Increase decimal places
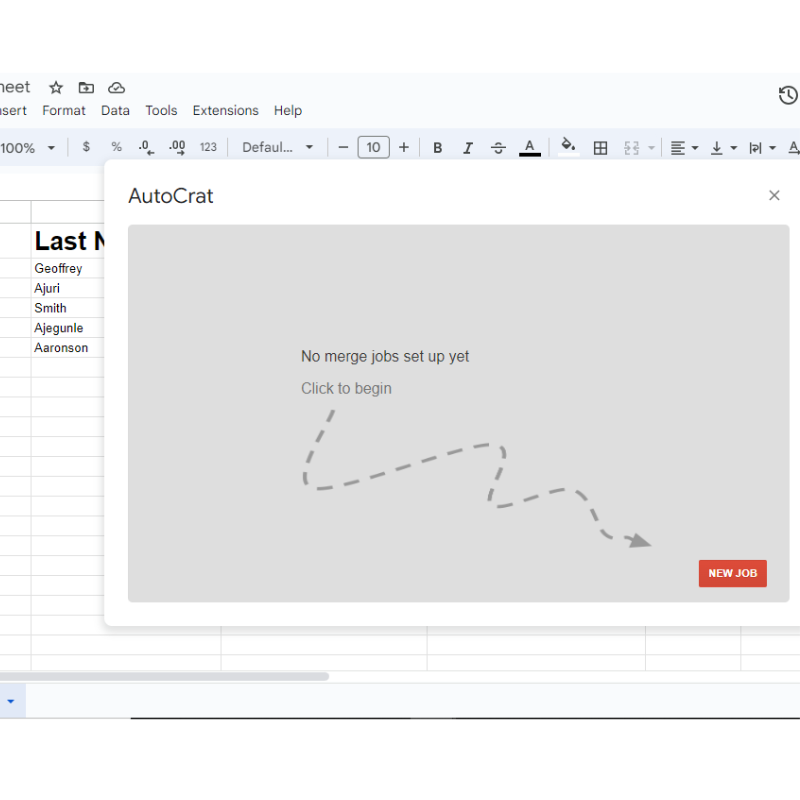This screenshot has width=800, height=800. [177, 147]
